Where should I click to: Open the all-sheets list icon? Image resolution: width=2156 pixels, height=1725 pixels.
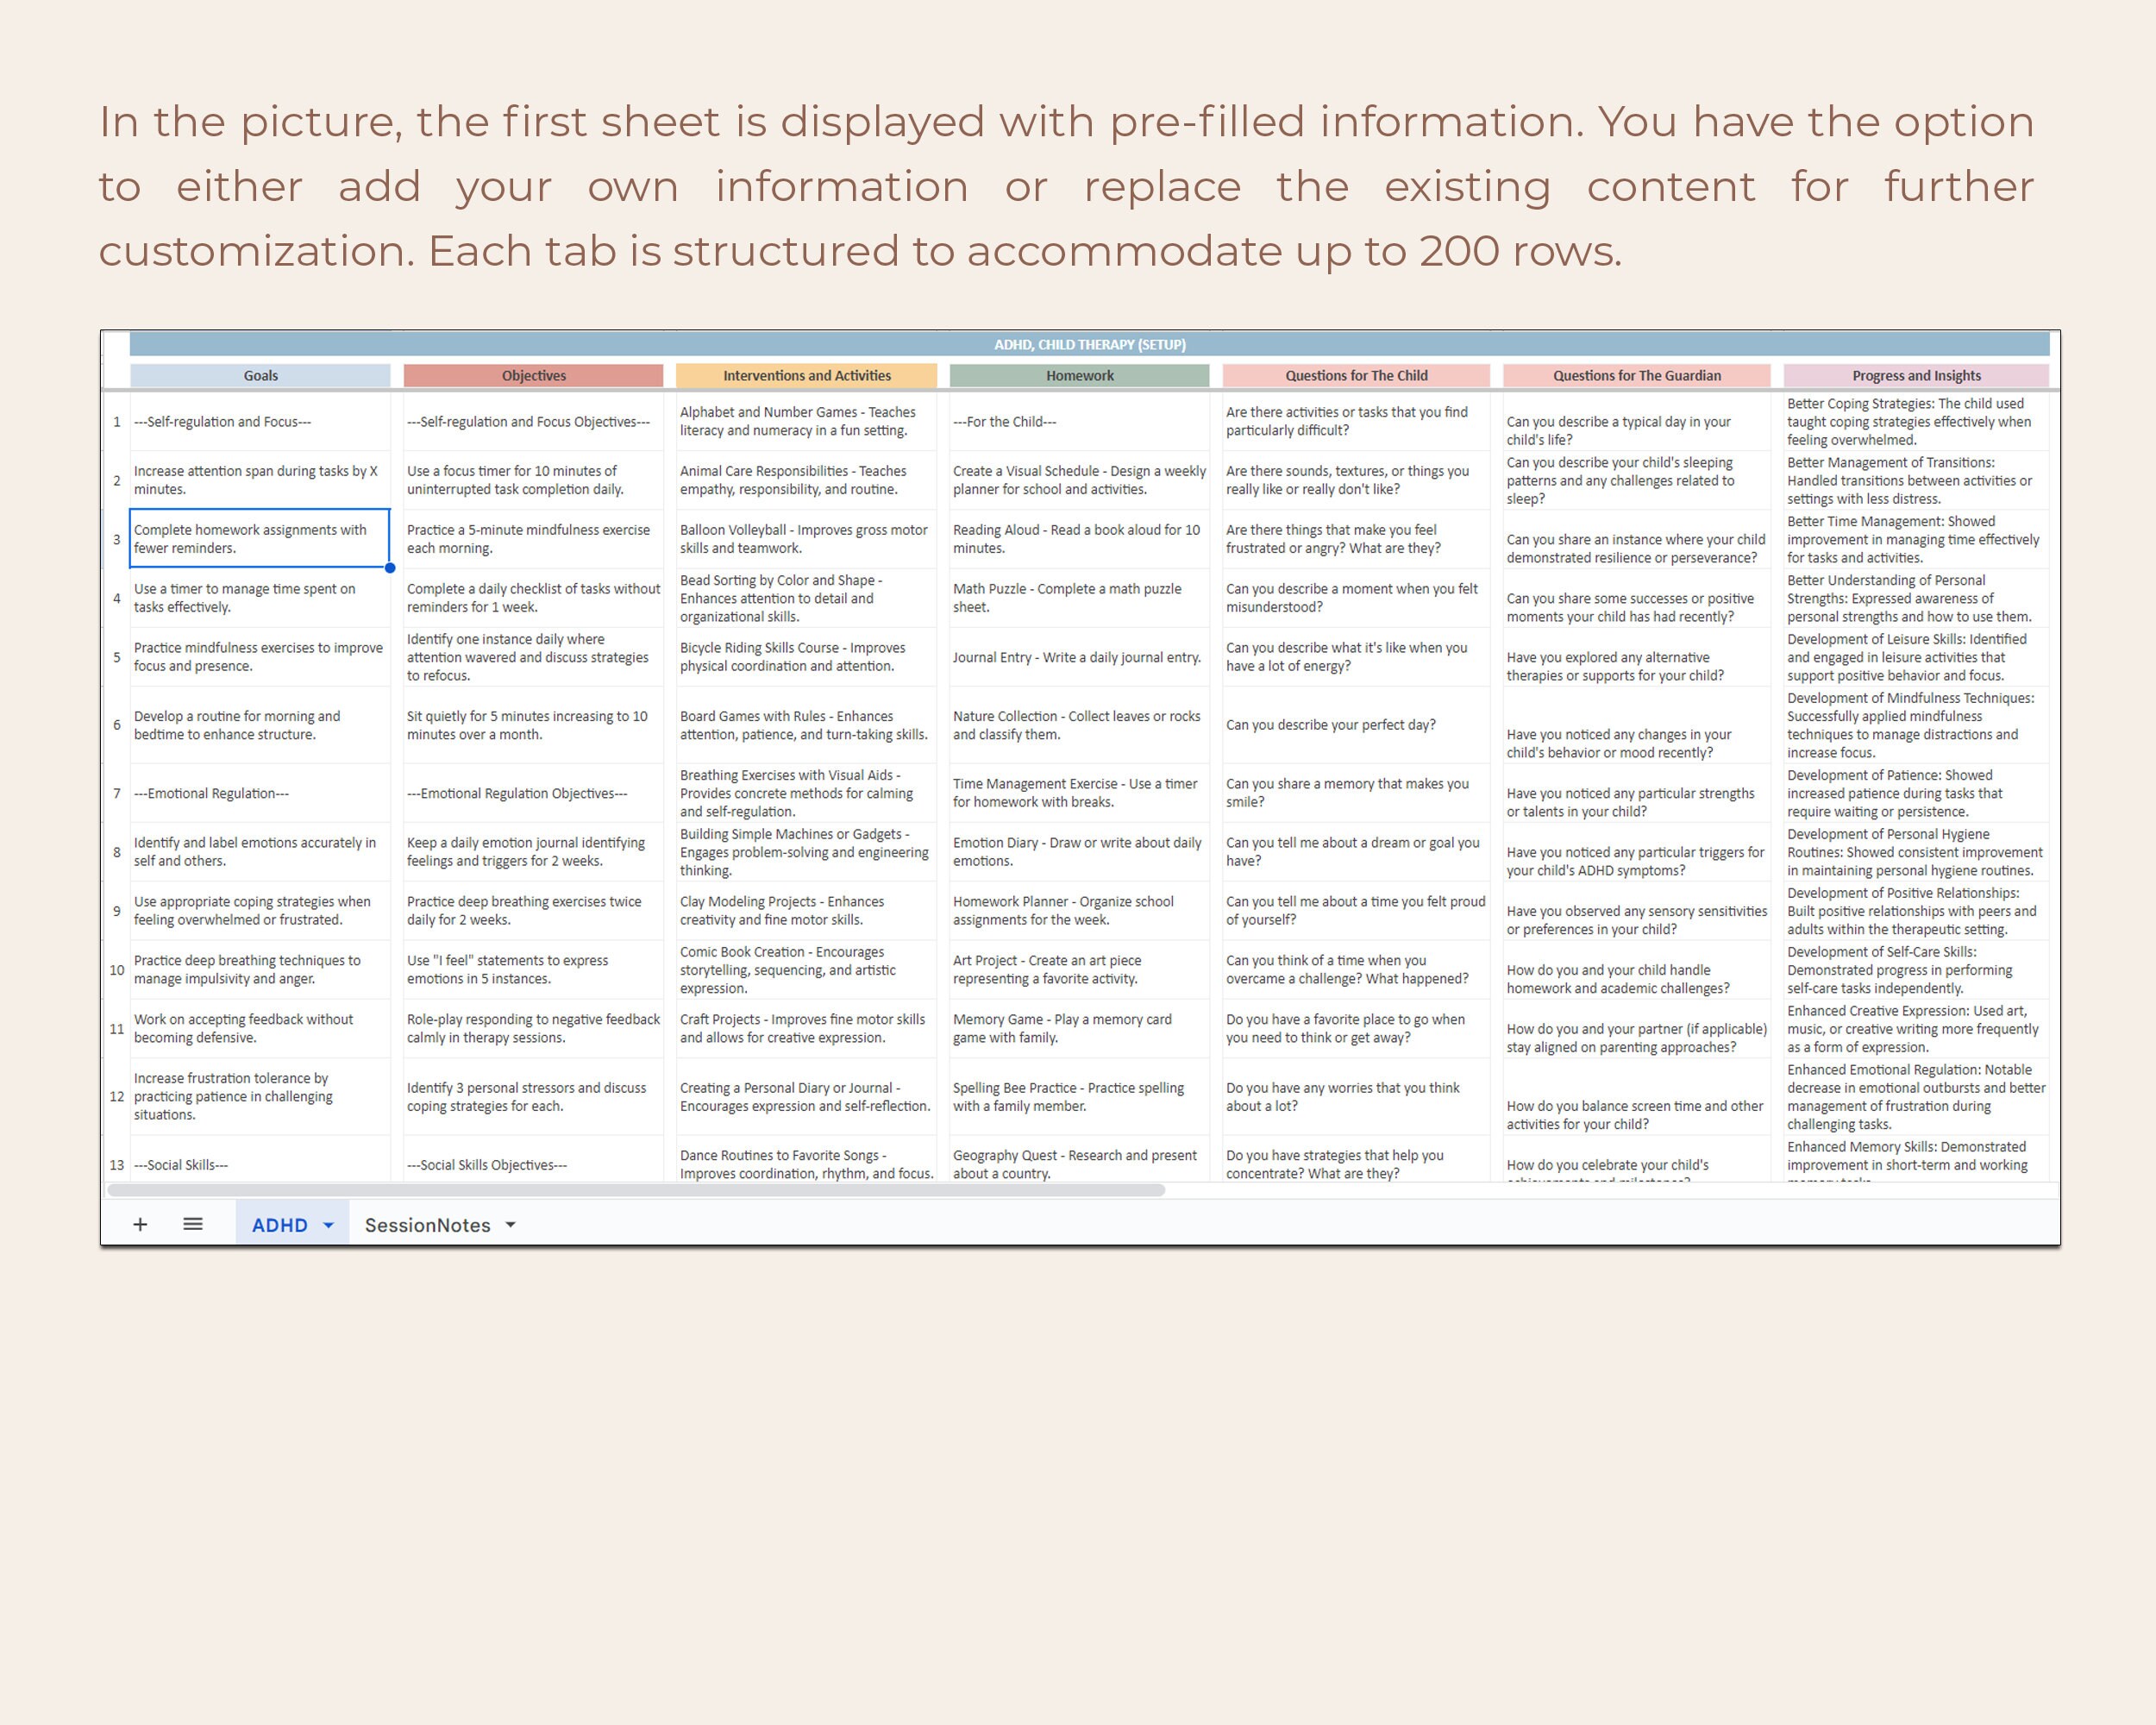[192, 1224]
